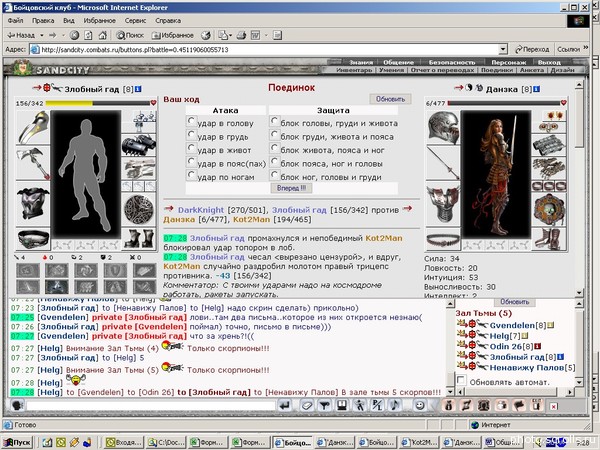Open address bar URL dropdown
The height and width of the screenshot is (450, 600).
(x=503, y=49)
